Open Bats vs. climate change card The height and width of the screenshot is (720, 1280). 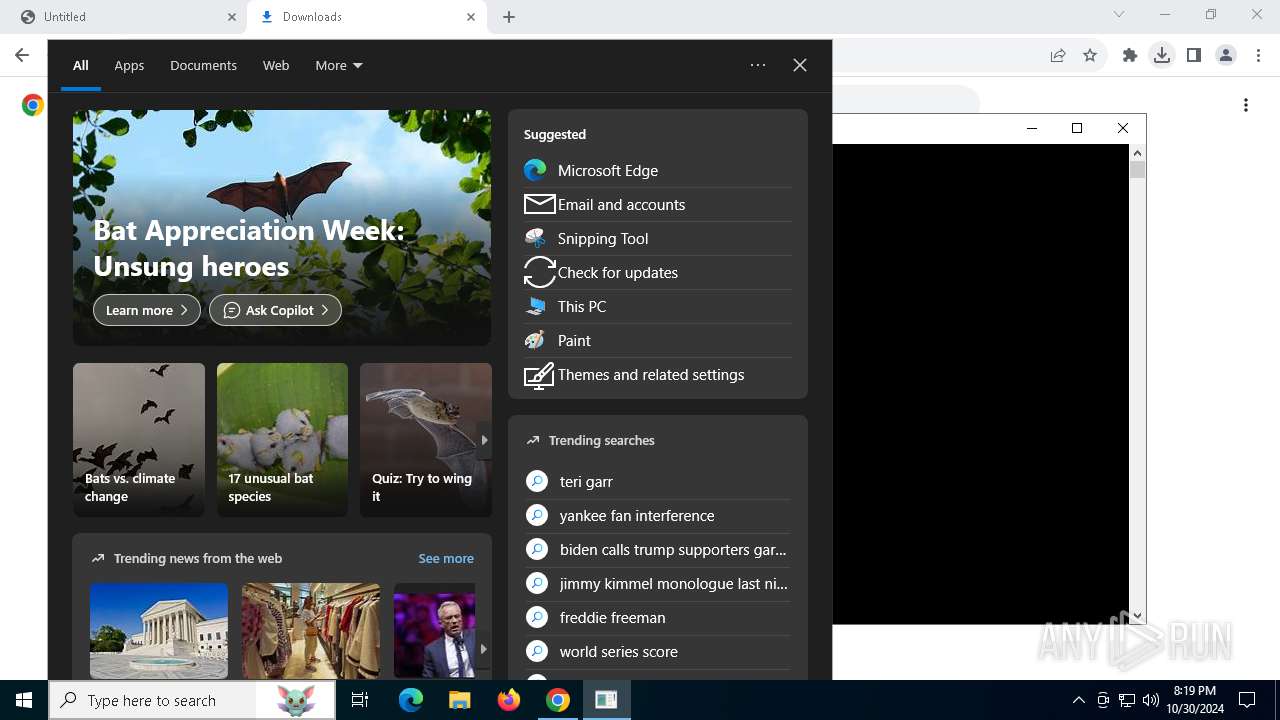139,440
